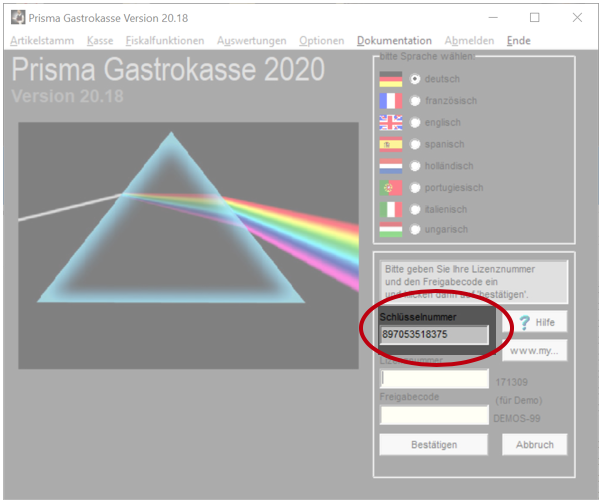Viewport: 603px width, 503px height.
Task: Choose the englisch radio option
Action: pyautogui.click(x=415, y=123)
